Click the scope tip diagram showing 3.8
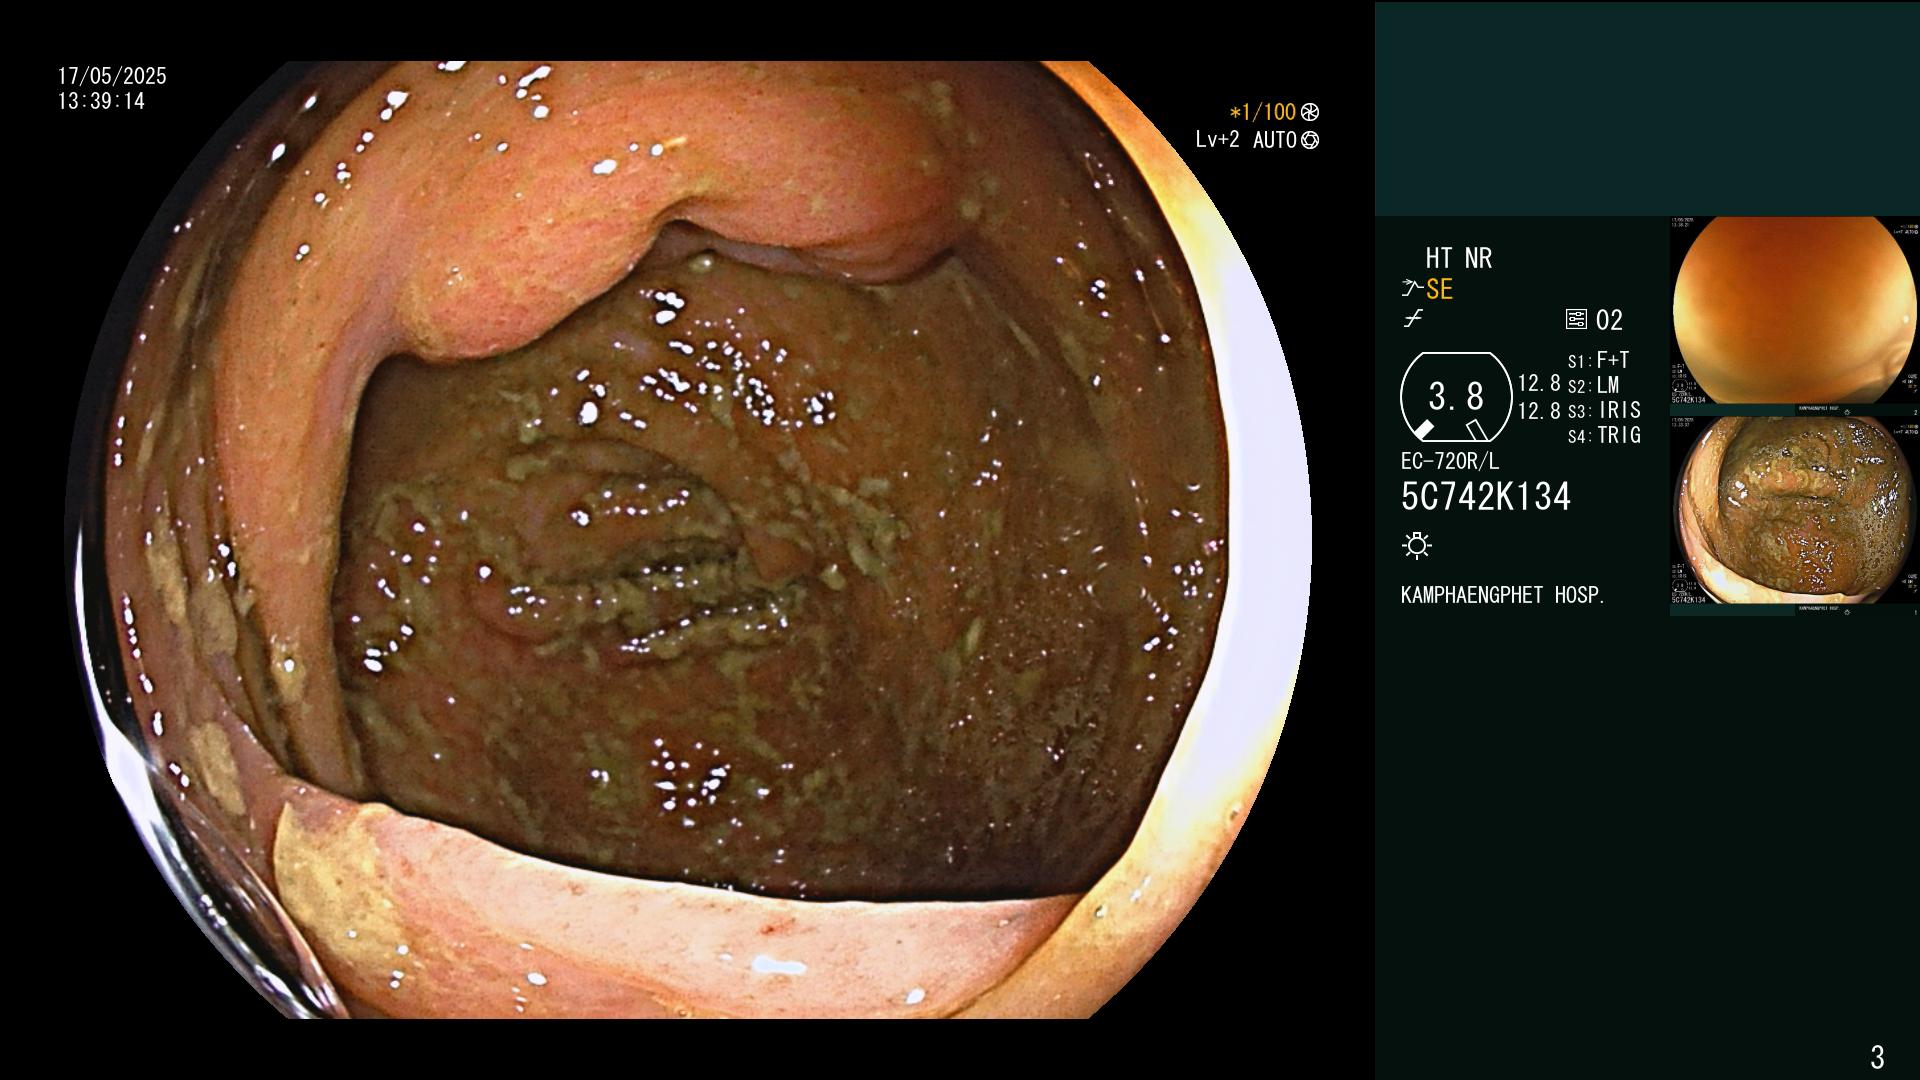The image size is (1920, 1080). [1456, 397]
